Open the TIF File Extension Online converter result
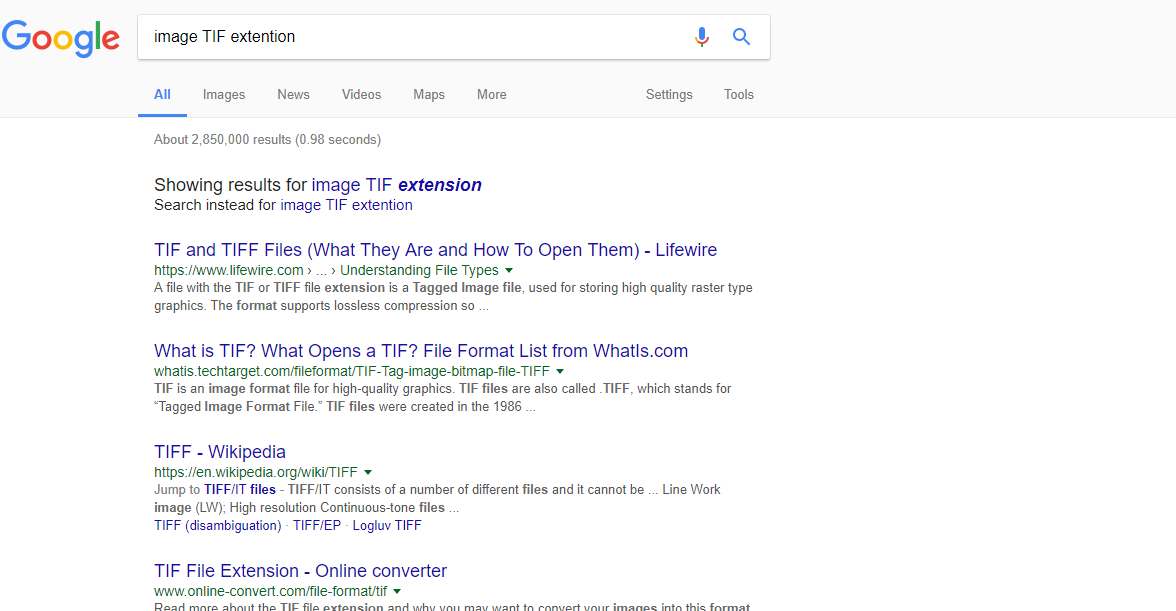This screenshot has height=611, width=1176. click(300, 571)
